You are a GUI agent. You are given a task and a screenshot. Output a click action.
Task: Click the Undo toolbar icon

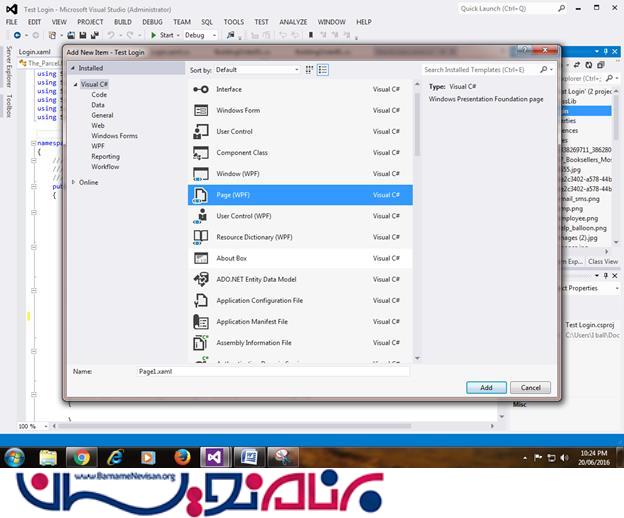111,35
